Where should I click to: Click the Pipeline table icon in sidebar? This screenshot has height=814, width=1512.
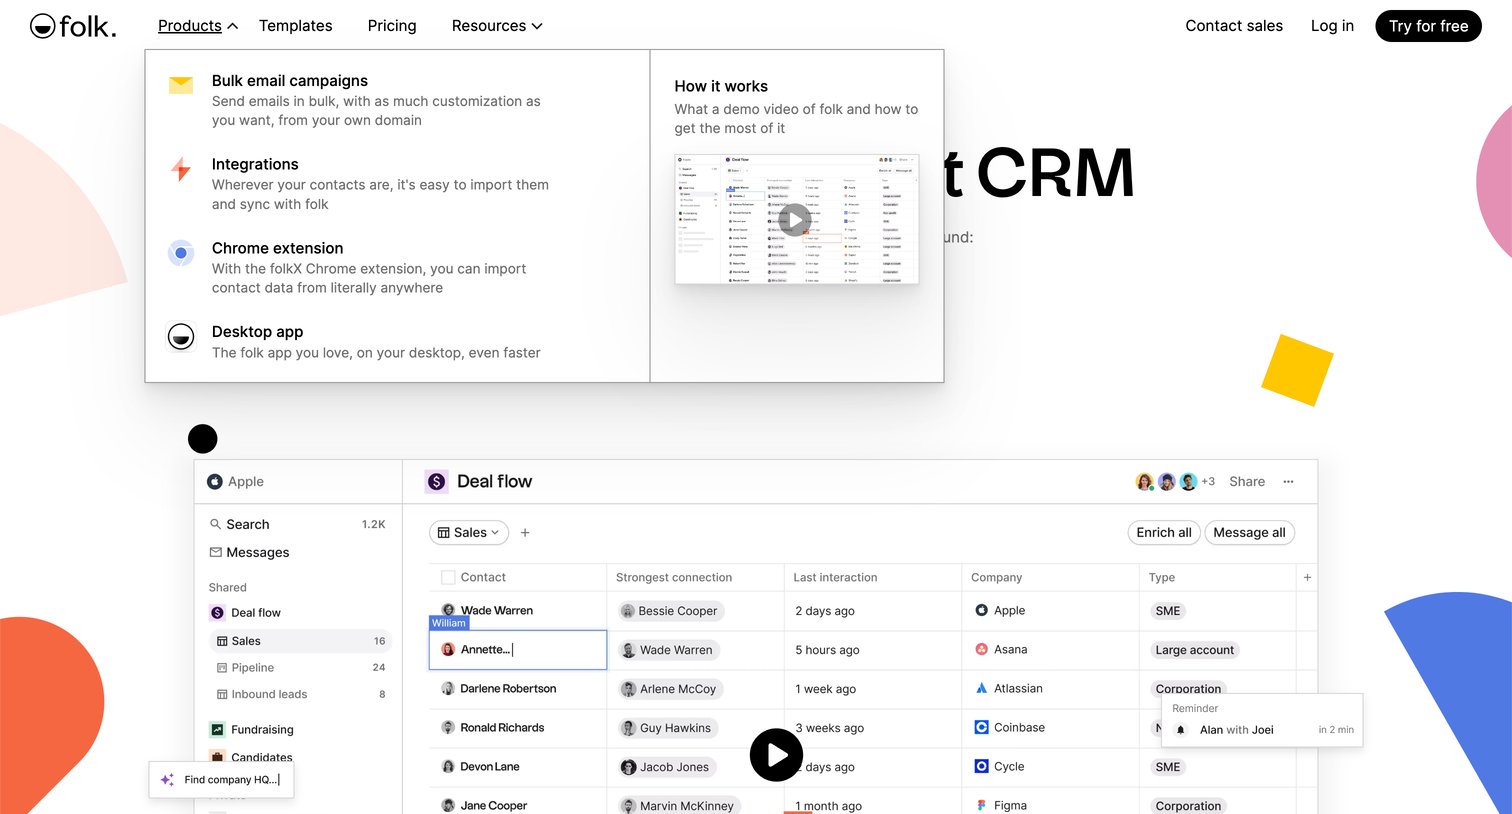pos(222,668)
